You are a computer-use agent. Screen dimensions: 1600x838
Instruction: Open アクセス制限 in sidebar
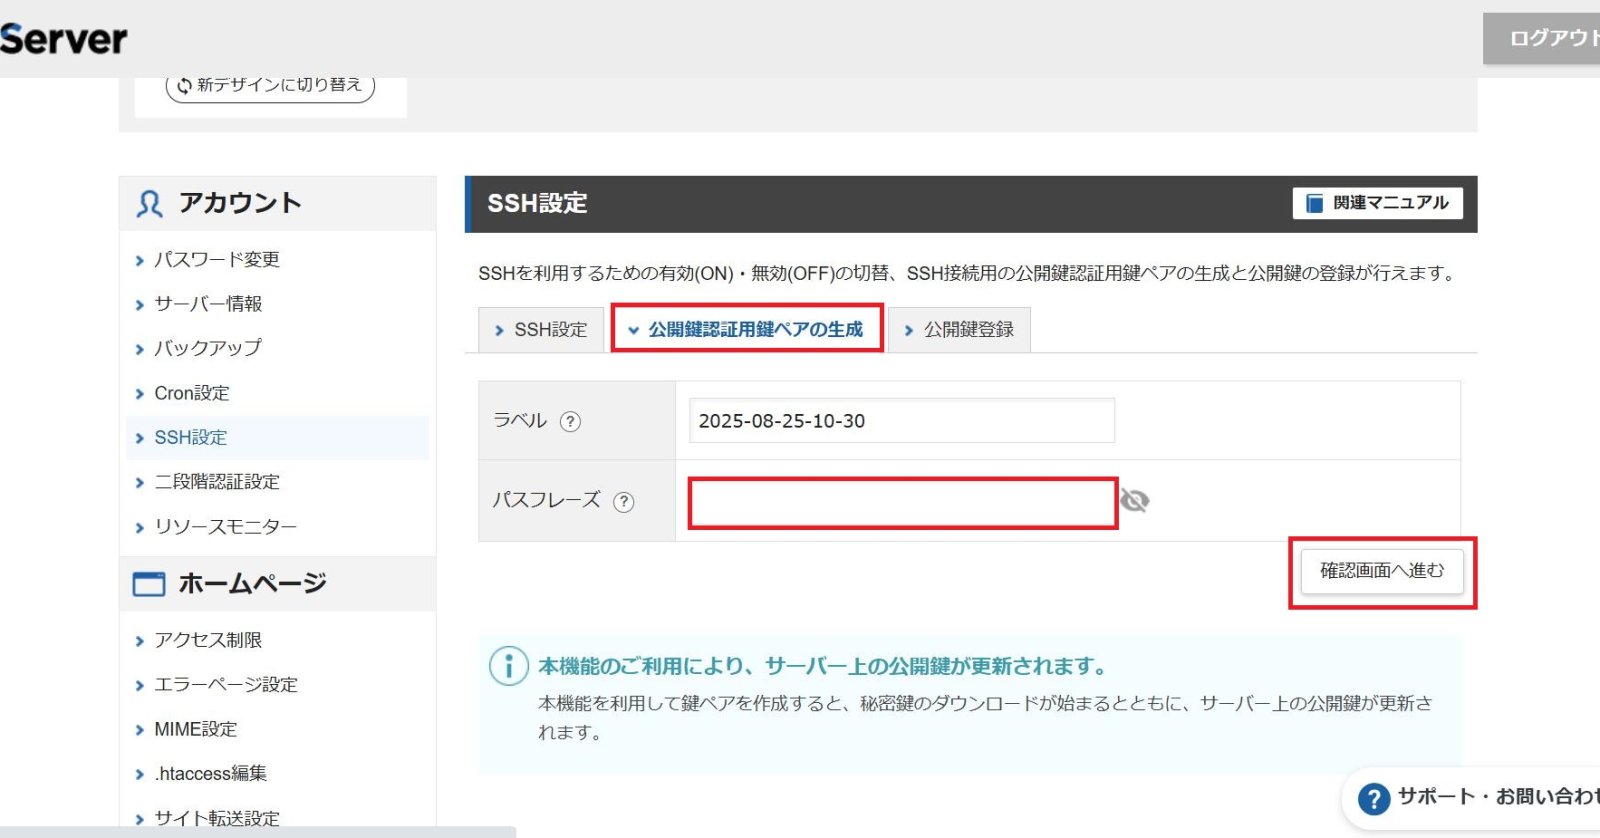click(208, 640)
